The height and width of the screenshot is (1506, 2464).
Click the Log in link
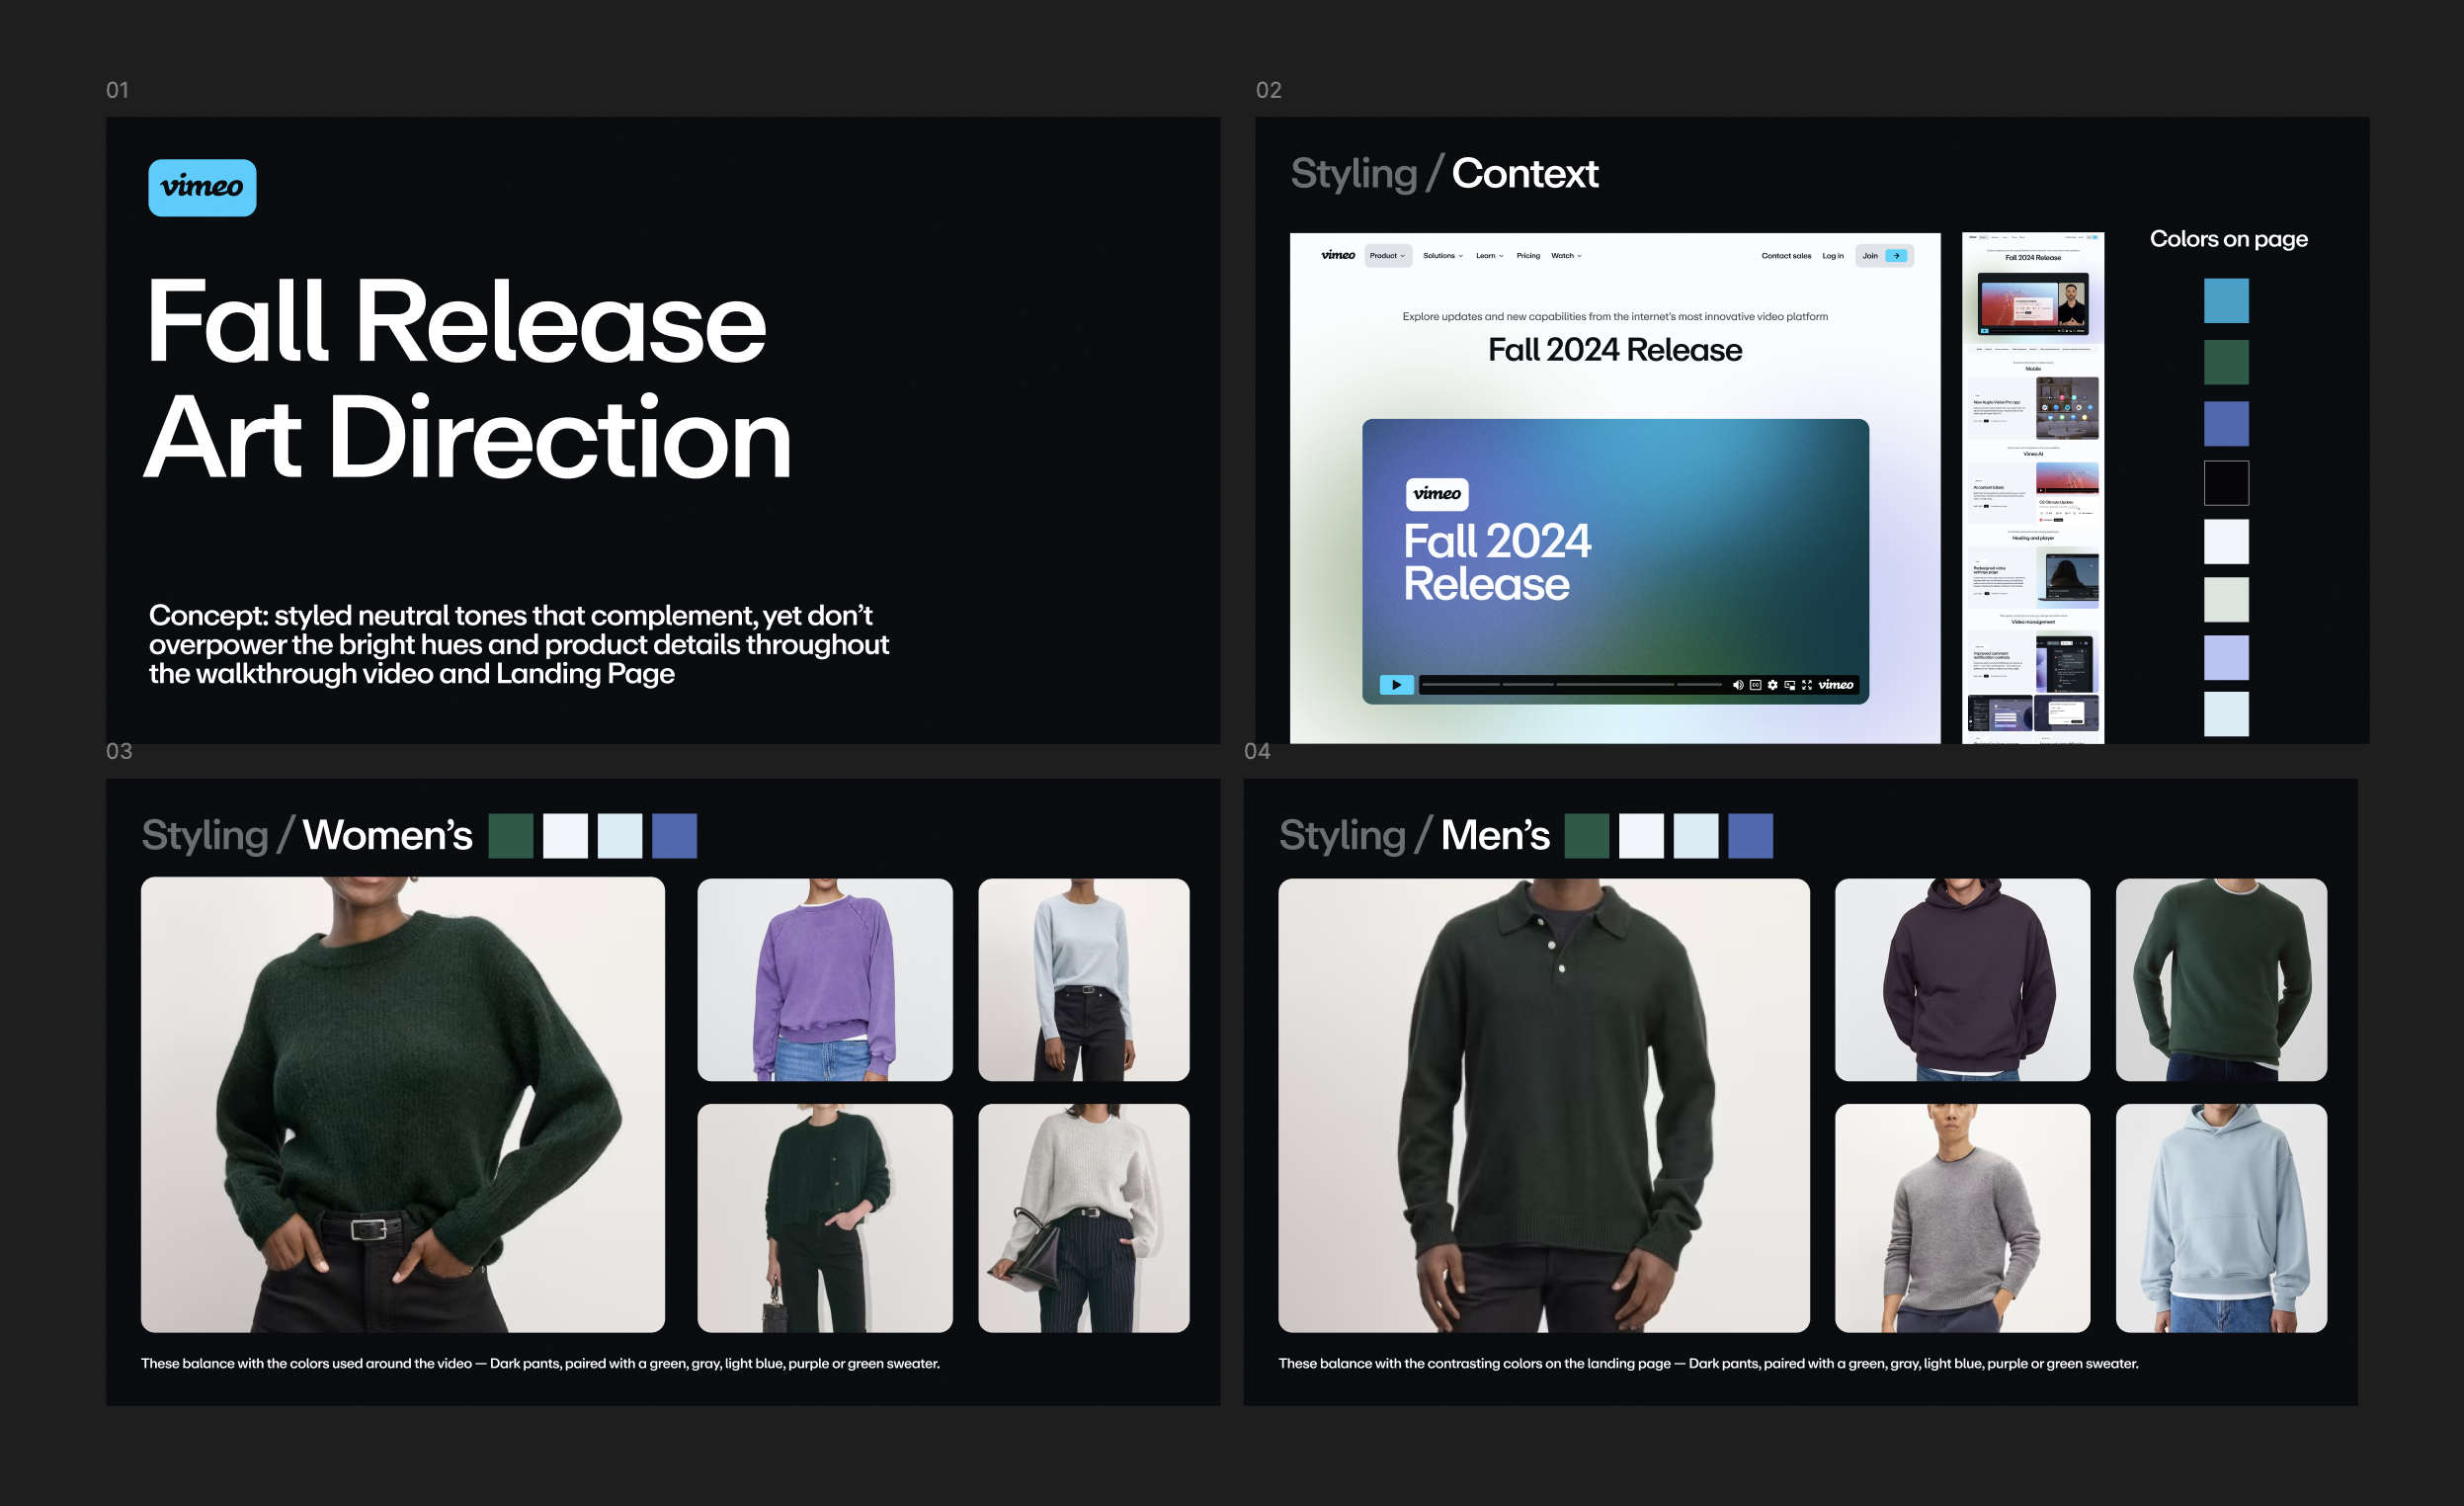[1832, 256]
